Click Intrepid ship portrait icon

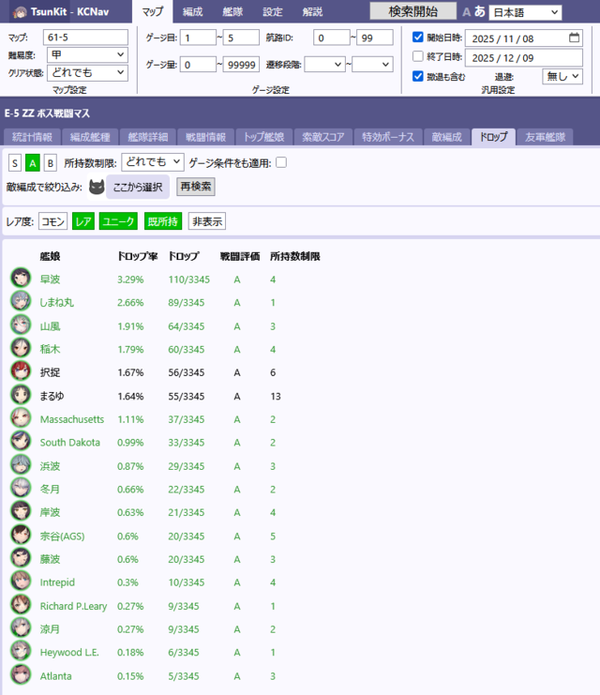(x=20, y=582)
